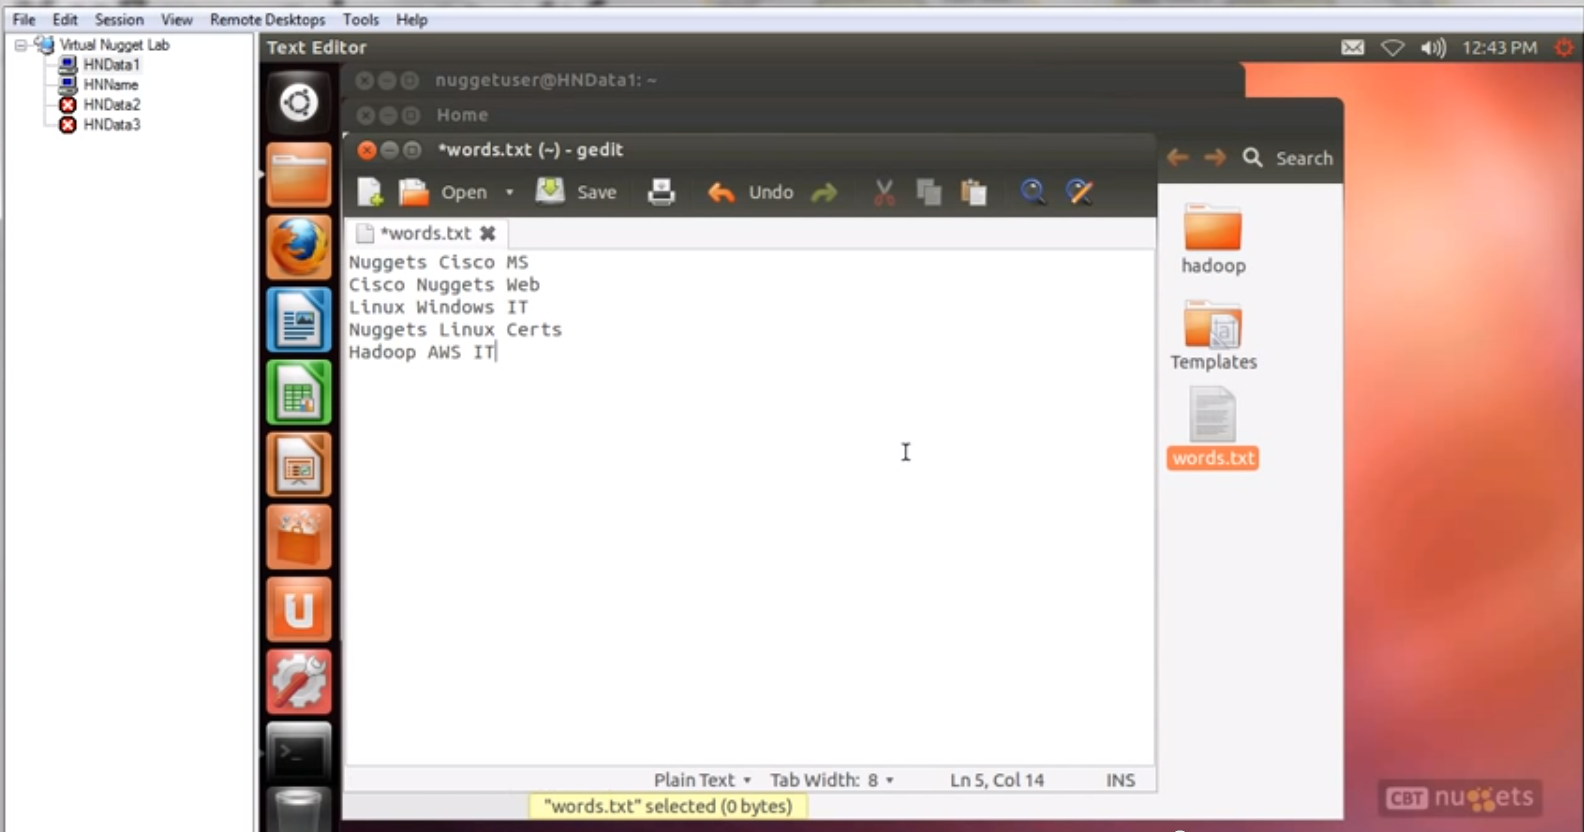Select HNData1 in the lab tree
The height and width of the screenshot is (832, 1584).
coord(111,65)
